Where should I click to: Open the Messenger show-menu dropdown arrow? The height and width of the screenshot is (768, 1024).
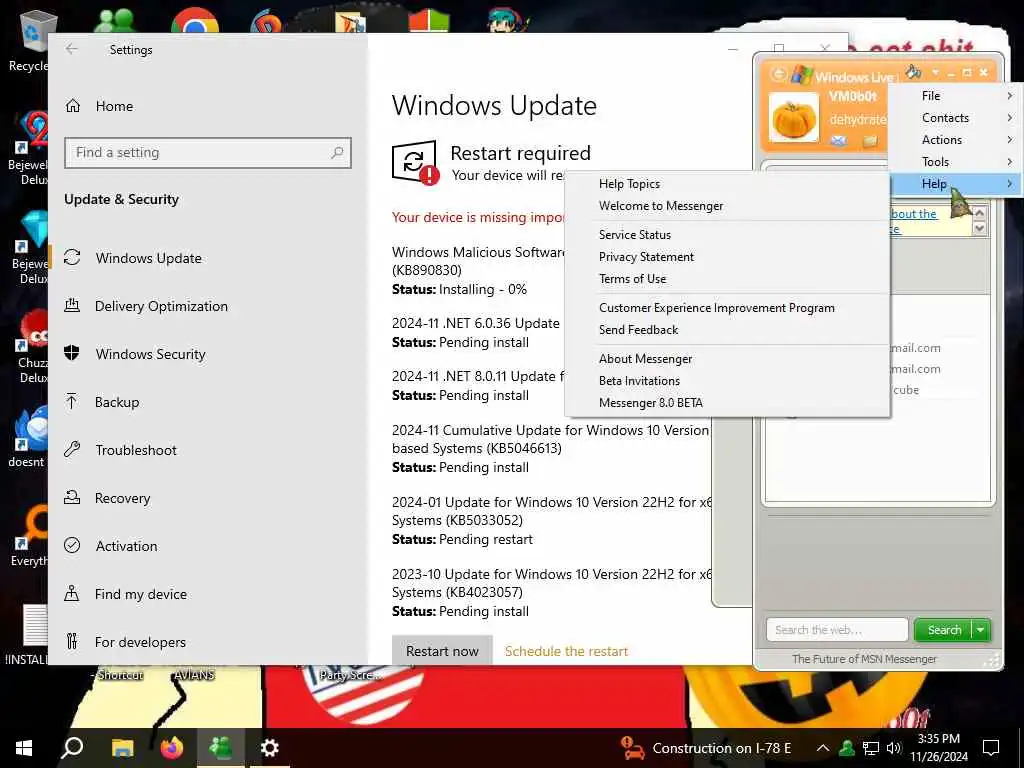[x=935, y=72]
